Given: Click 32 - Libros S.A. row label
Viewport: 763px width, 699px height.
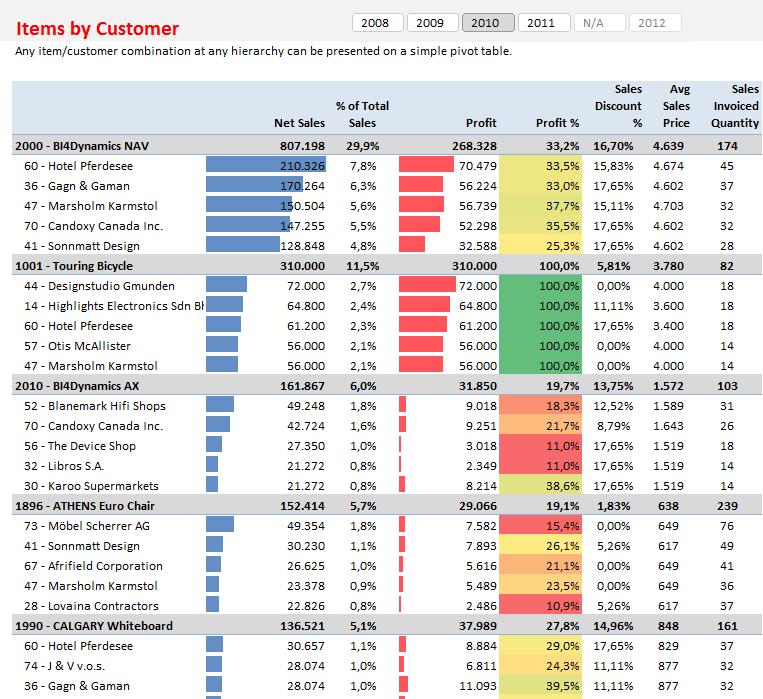Looking at the screenshot, I should [x=64, y=466].
